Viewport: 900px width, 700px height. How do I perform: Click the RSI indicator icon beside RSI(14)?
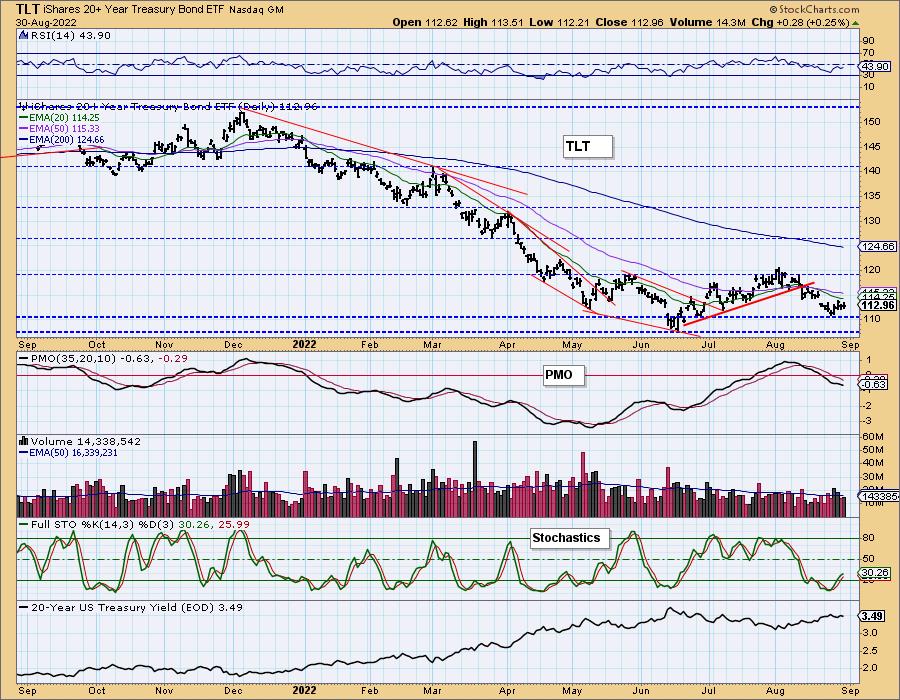tap(23, 36)
